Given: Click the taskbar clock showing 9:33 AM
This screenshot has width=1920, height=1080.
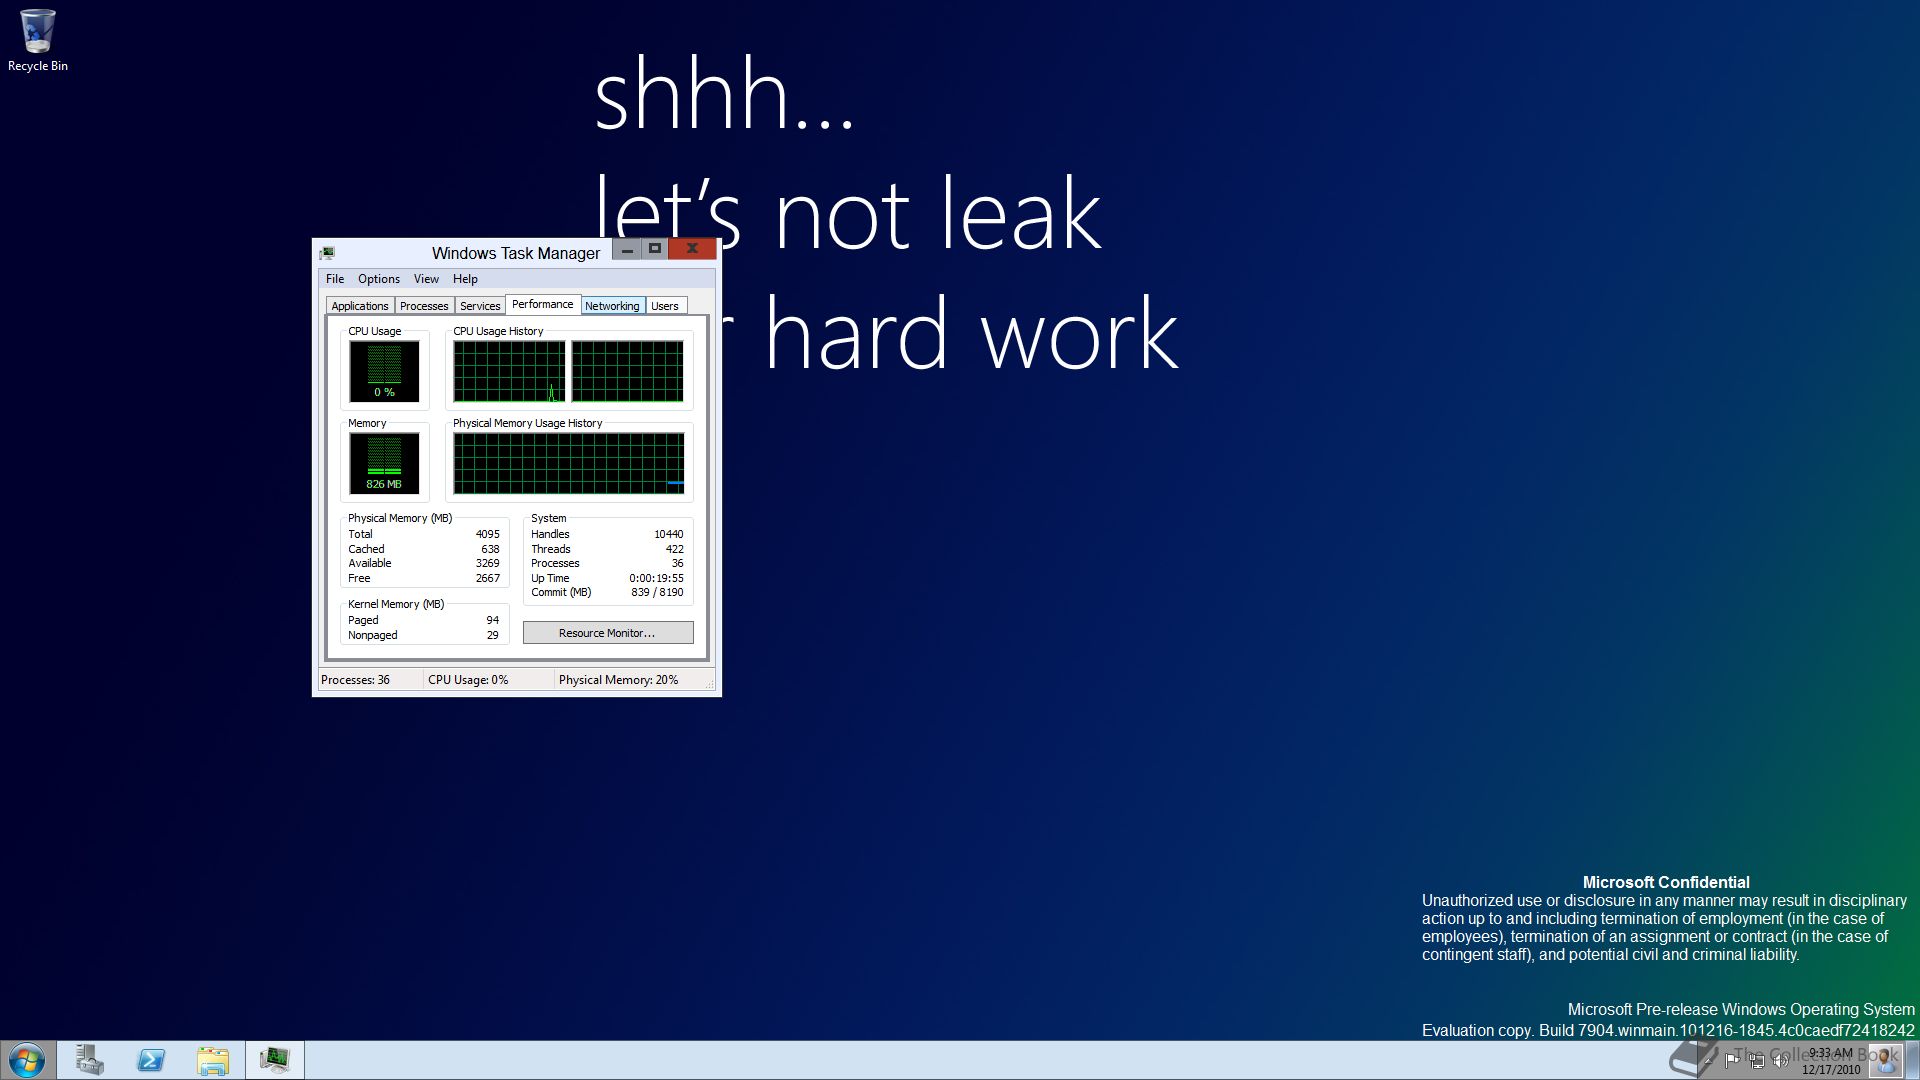Looking at the screenshot, I should 1831,1061.
